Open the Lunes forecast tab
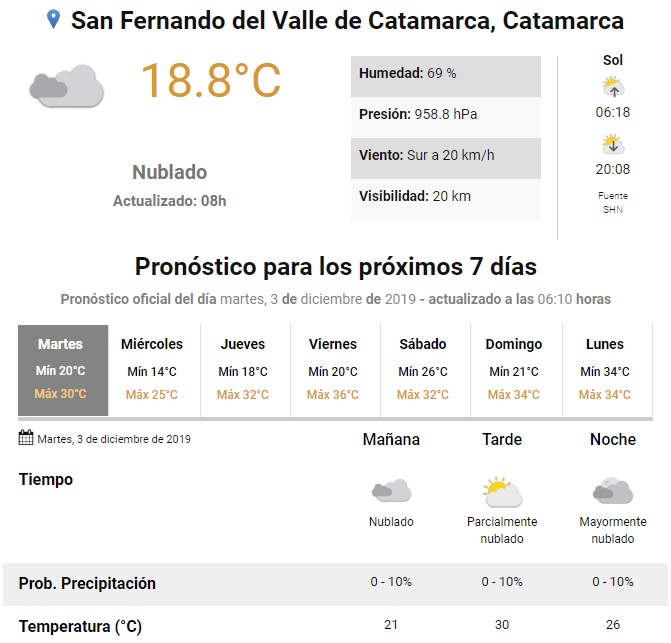 click(605, 369)
